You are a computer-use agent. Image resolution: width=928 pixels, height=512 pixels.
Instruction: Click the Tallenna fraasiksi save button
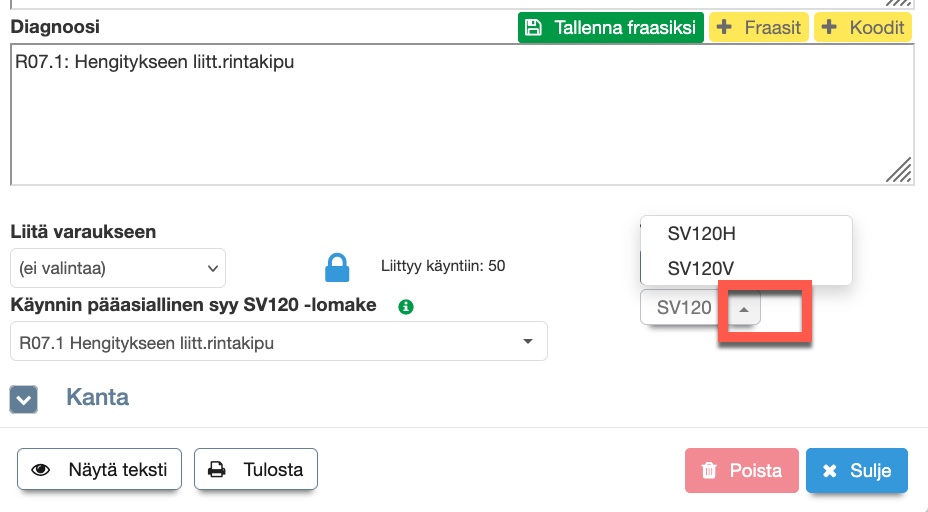tap(611, 27)
